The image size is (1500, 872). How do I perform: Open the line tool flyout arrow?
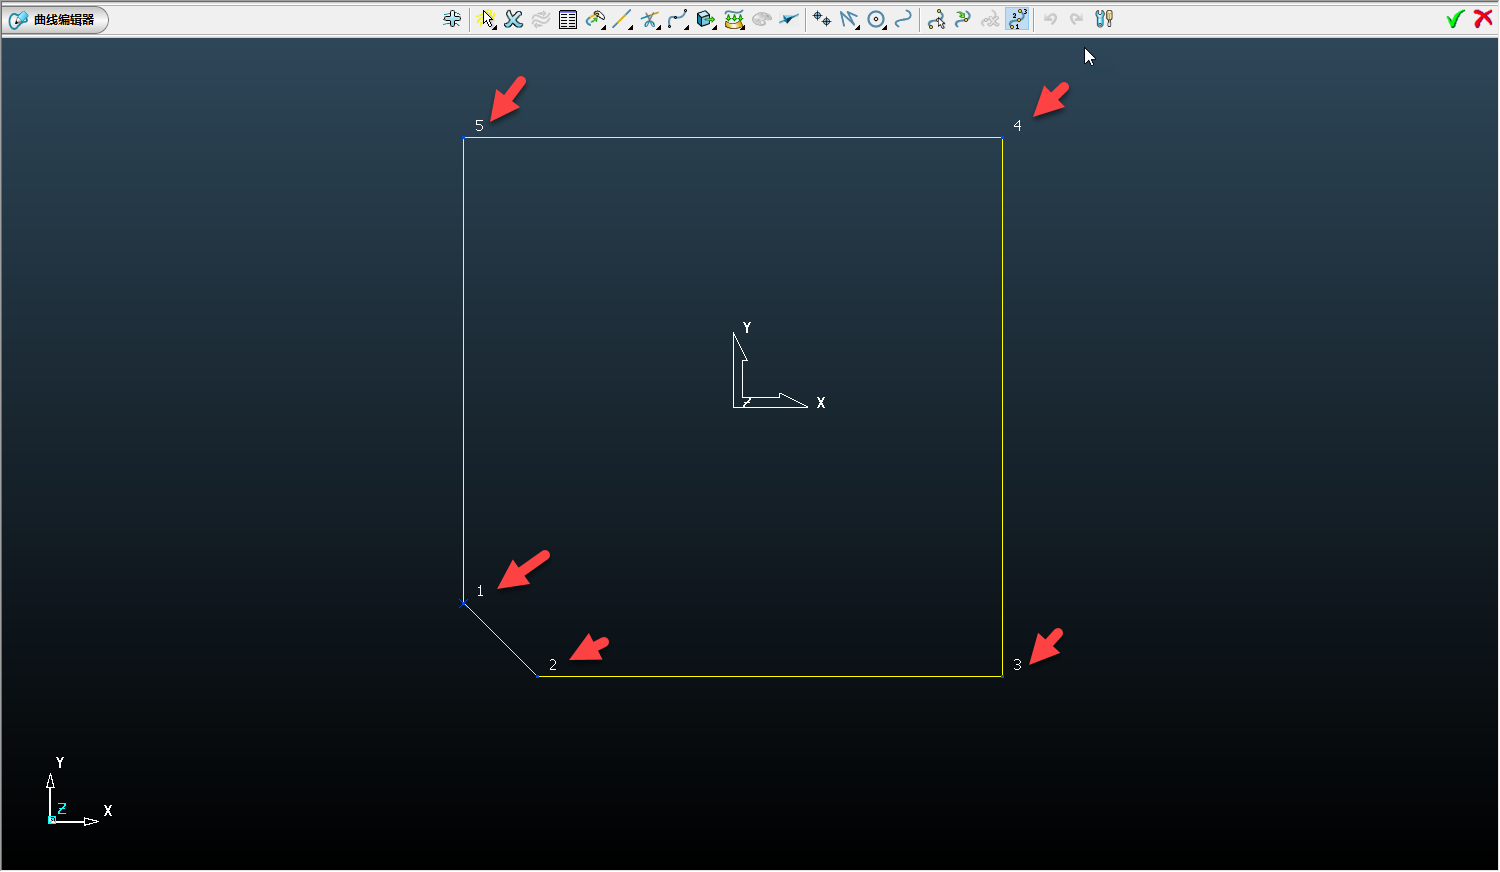point(629,26)
